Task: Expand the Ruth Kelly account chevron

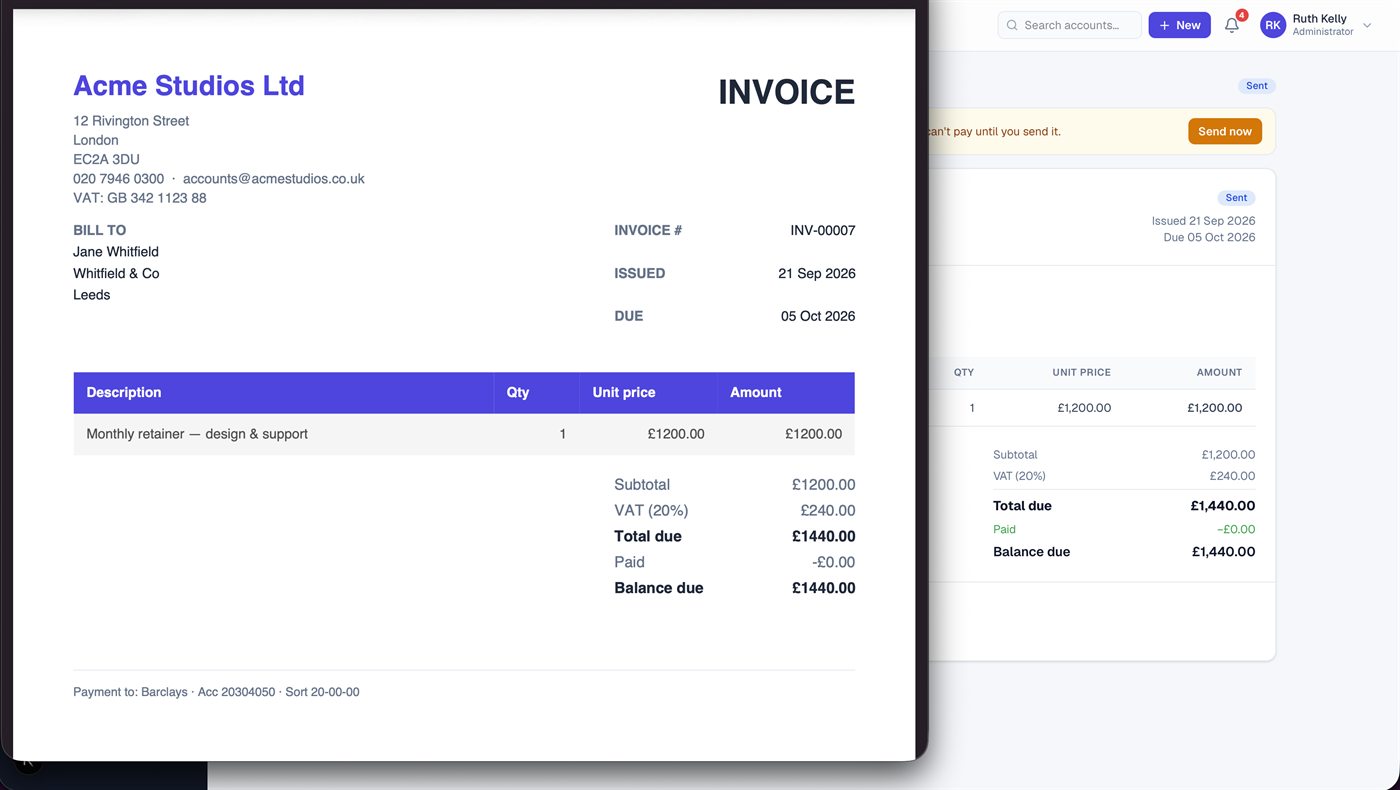Action: (x=1367, y=25)
